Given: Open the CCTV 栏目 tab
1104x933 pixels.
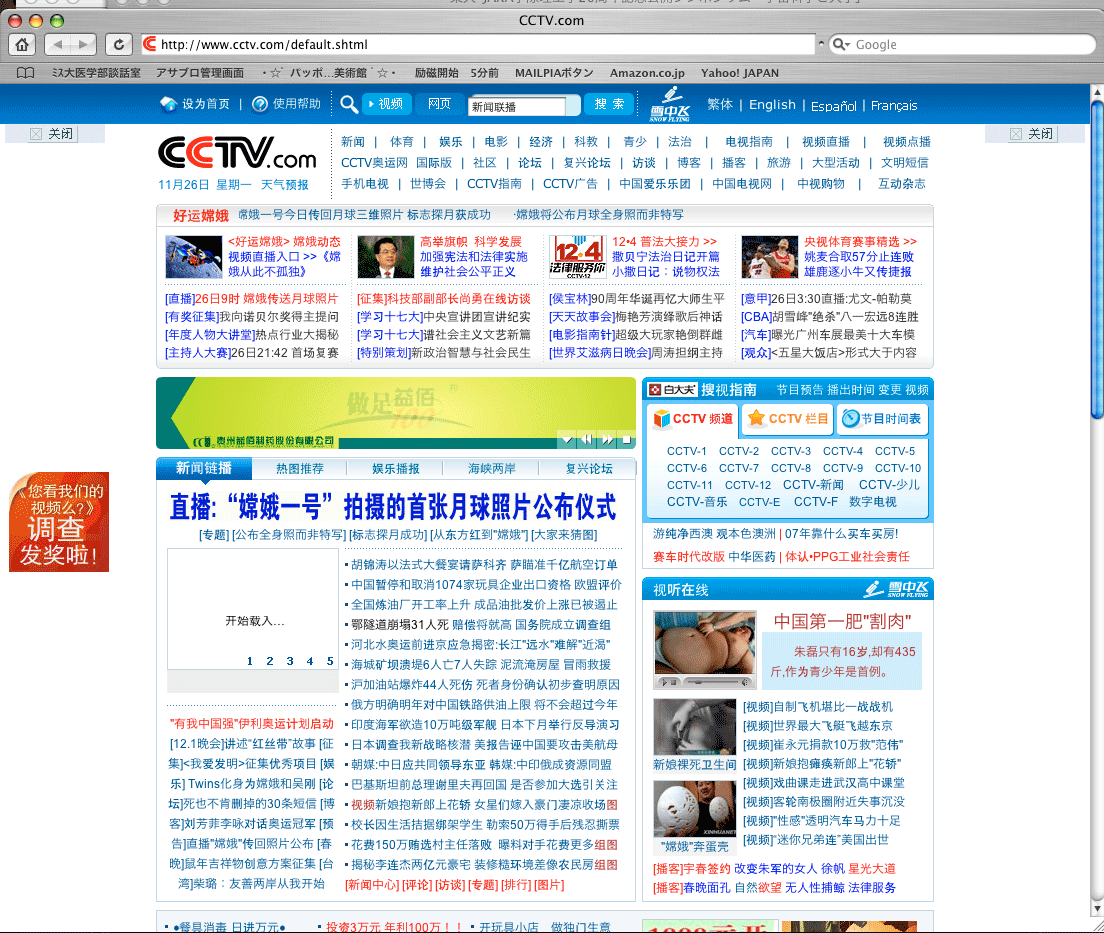Looking at the screenshot, I should click(787, 419).
